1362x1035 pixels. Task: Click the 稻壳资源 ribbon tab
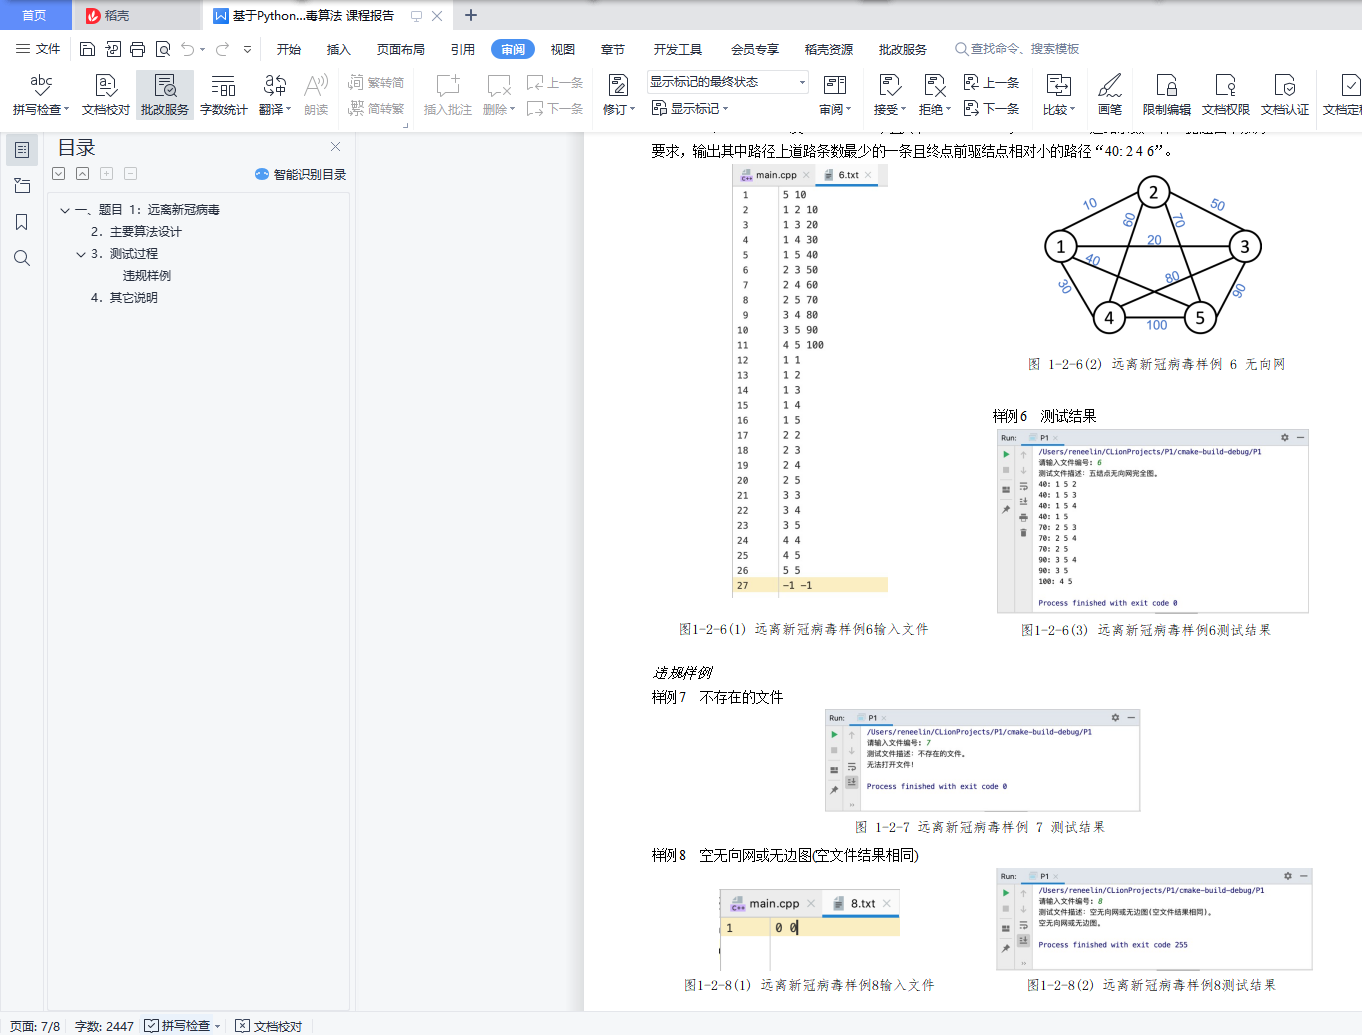[x=829, y=49]
